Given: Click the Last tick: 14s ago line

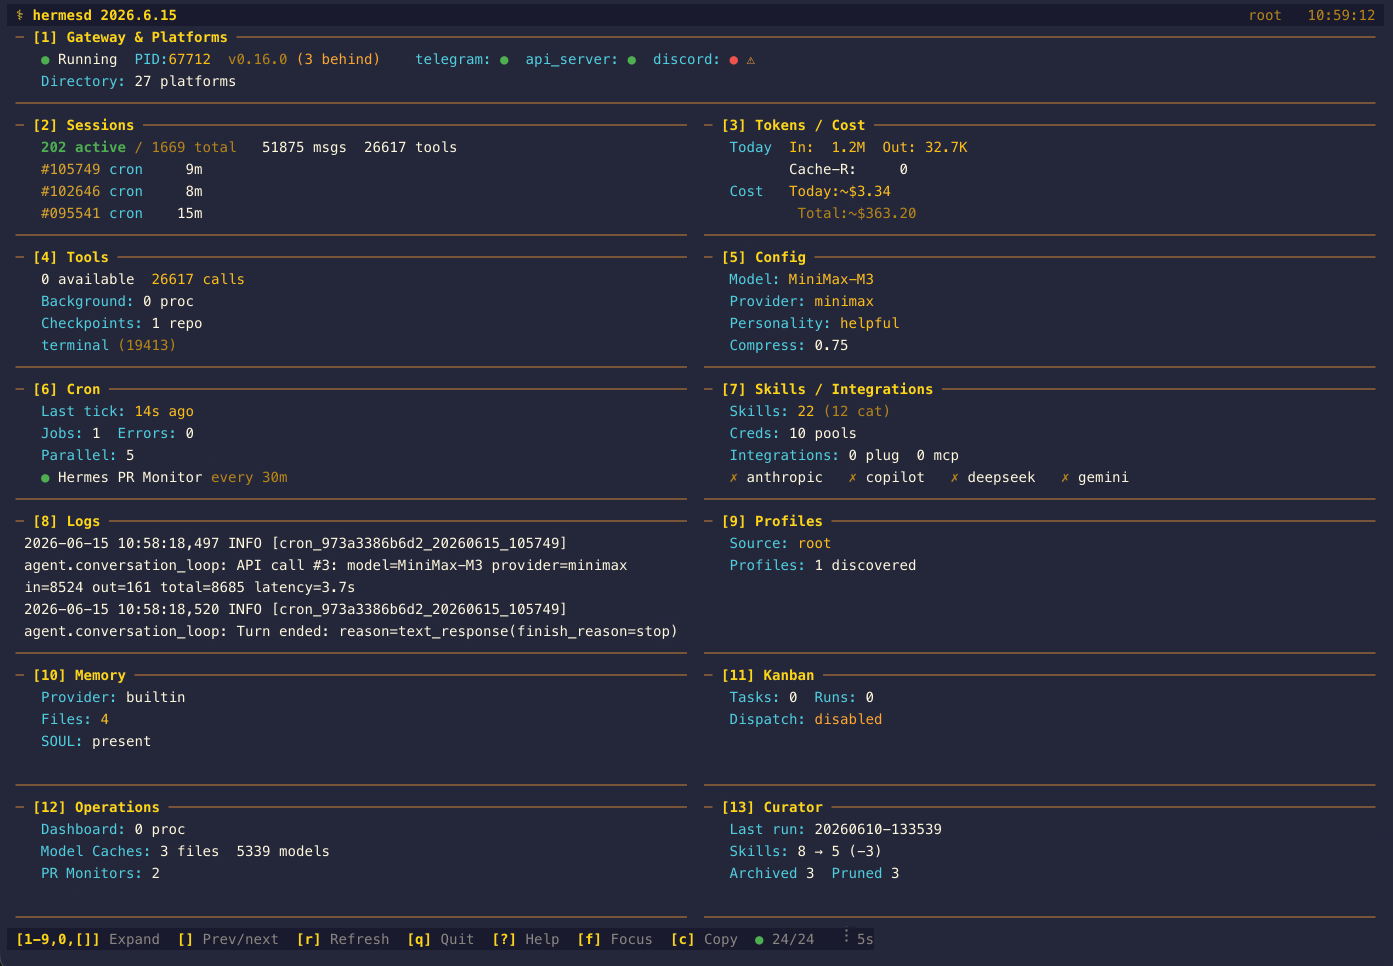Looking at the screenshot, I should pyautogui.click(x=117, y=411).
